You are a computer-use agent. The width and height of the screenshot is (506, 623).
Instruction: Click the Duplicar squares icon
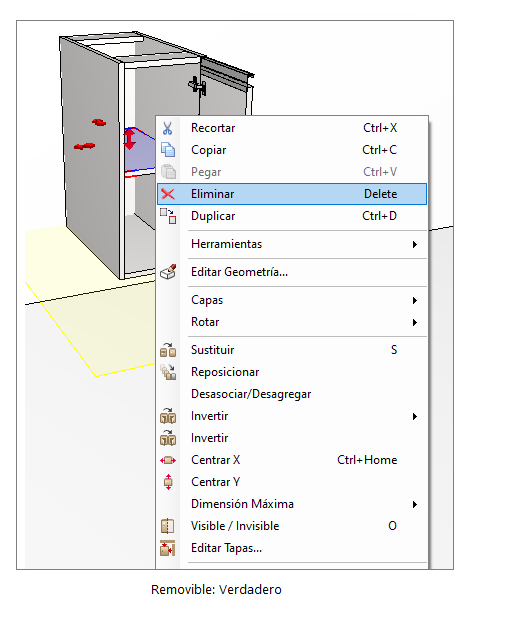(x=168, y=216)
